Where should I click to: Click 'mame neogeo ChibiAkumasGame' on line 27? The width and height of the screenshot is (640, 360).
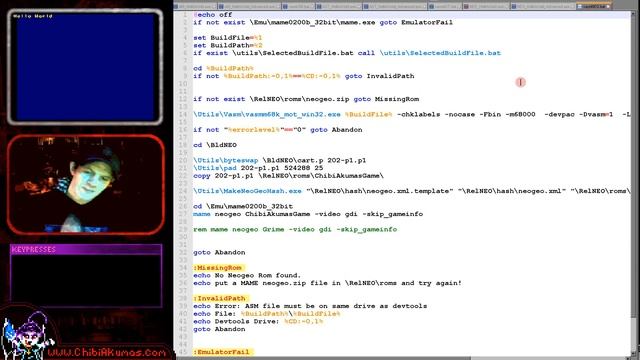pyautogui.click(x=251, y=214)
